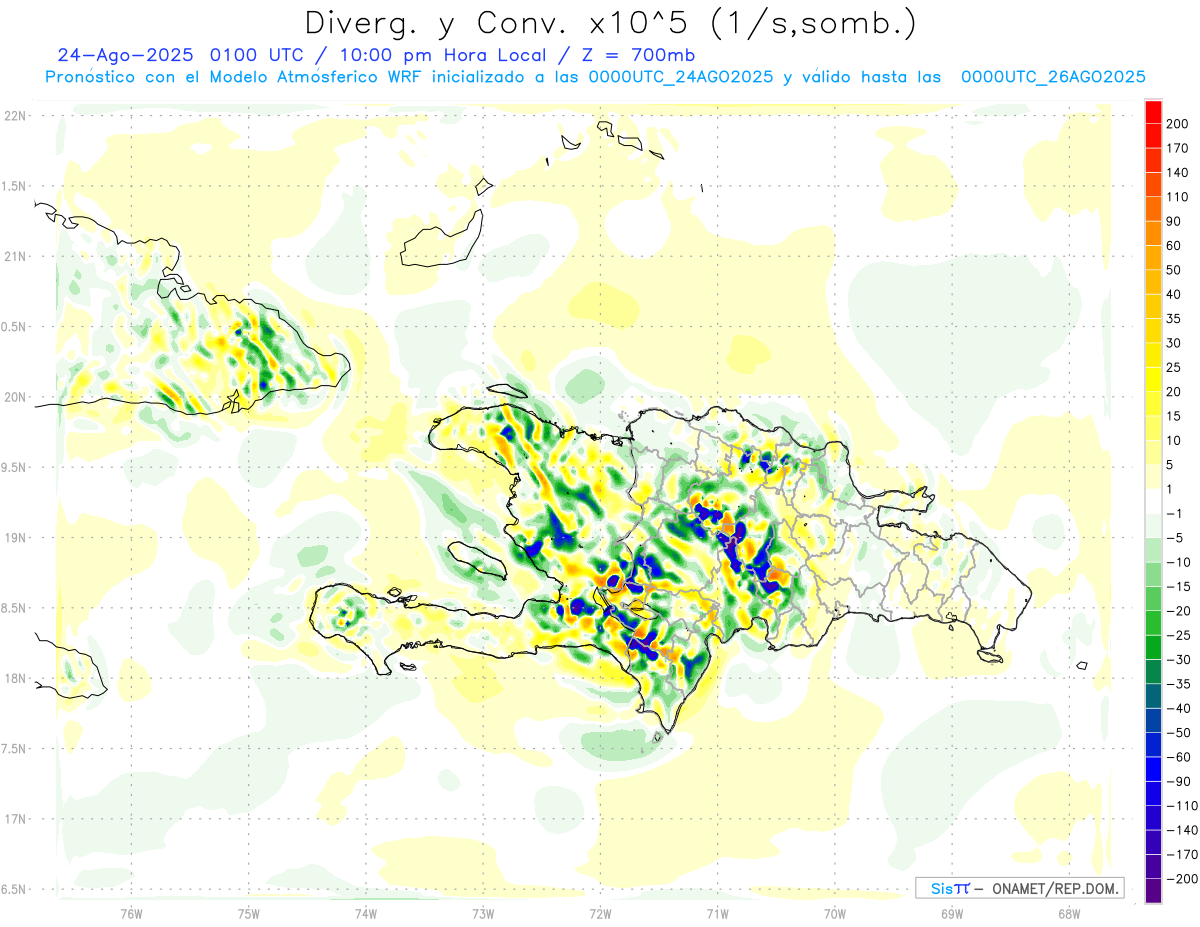Click the colorbar label "-5"
The height and width of the screenshot is (927, 1200).
click(1175, 538)
